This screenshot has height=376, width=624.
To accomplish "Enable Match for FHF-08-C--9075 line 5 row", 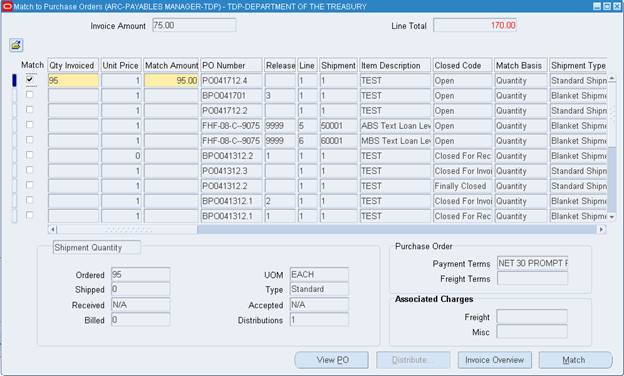I will pos(29,125).
